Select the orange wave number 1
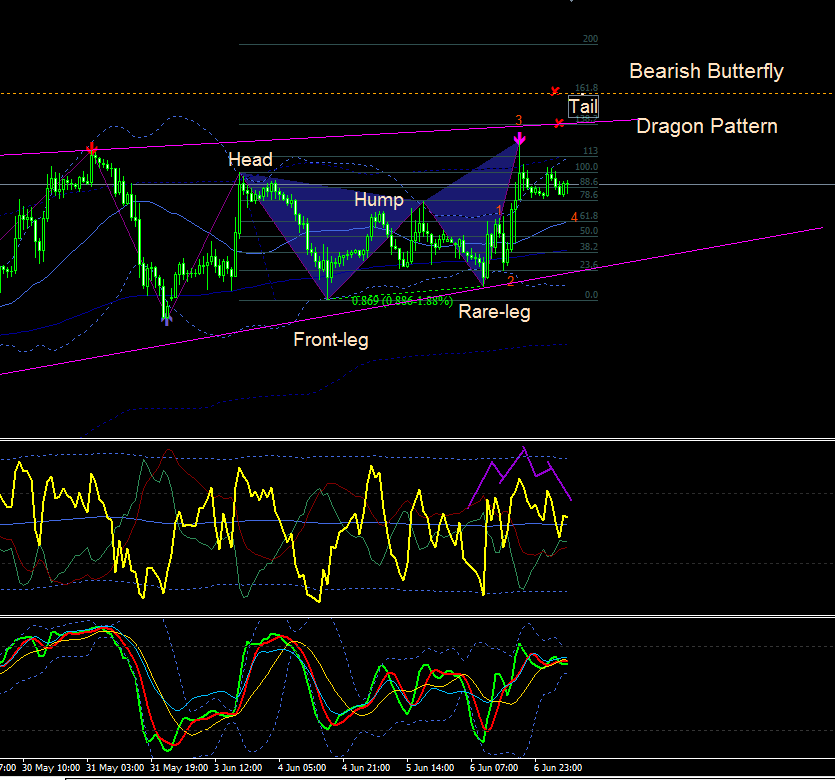The width and height of the screenshot is (835, 780). click(499, 210)
